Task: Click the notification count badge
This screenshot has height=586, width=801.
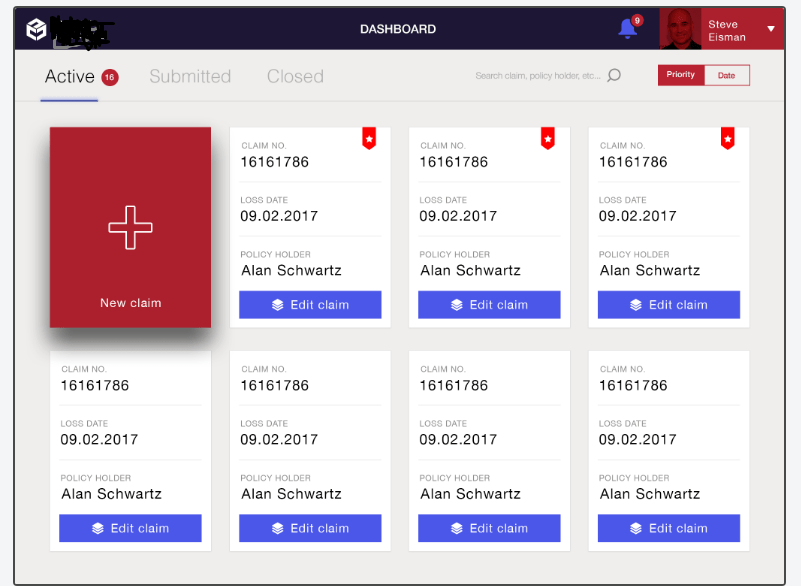Action: coord(637,18)
